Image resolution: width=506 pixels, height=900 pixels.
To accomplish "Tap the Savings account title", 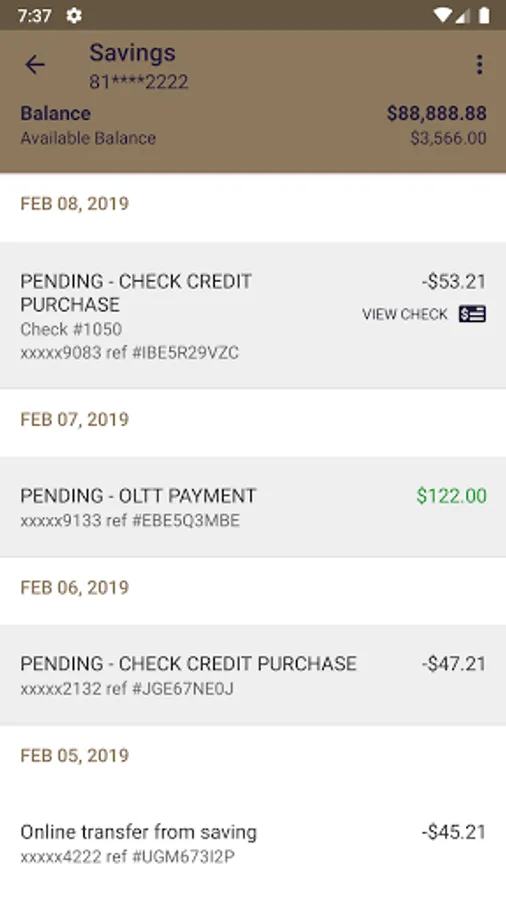I will pos(133,53).
